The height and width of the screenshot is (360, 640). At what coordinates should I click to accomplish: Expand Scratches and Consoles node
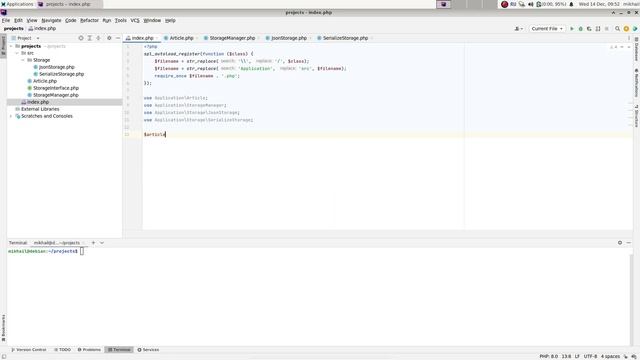(x=11, y=116)
